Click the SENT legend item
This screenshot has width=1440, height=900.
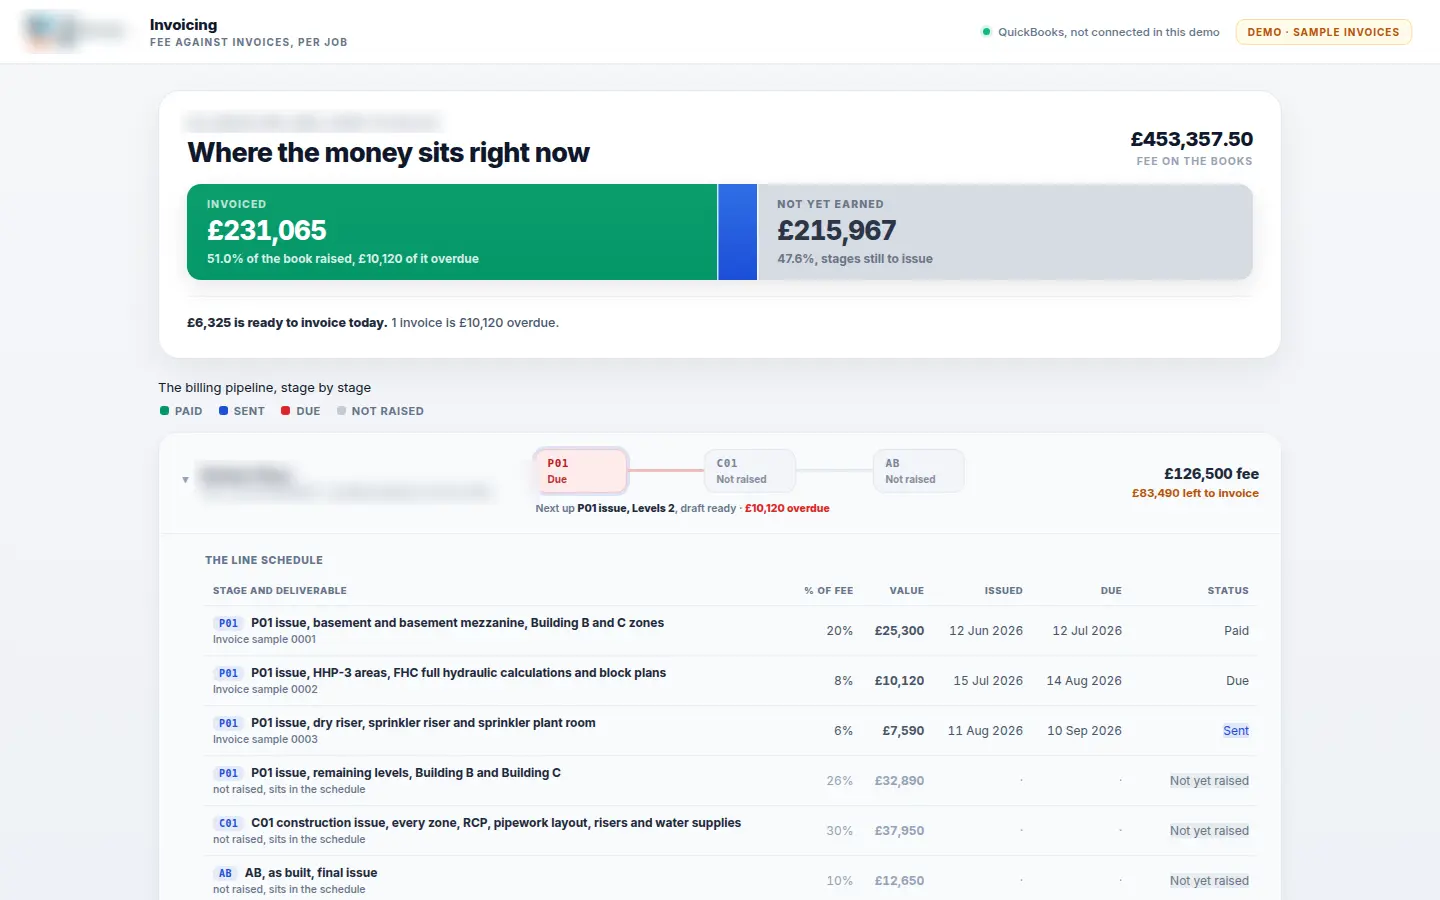(x=242, y=411)
